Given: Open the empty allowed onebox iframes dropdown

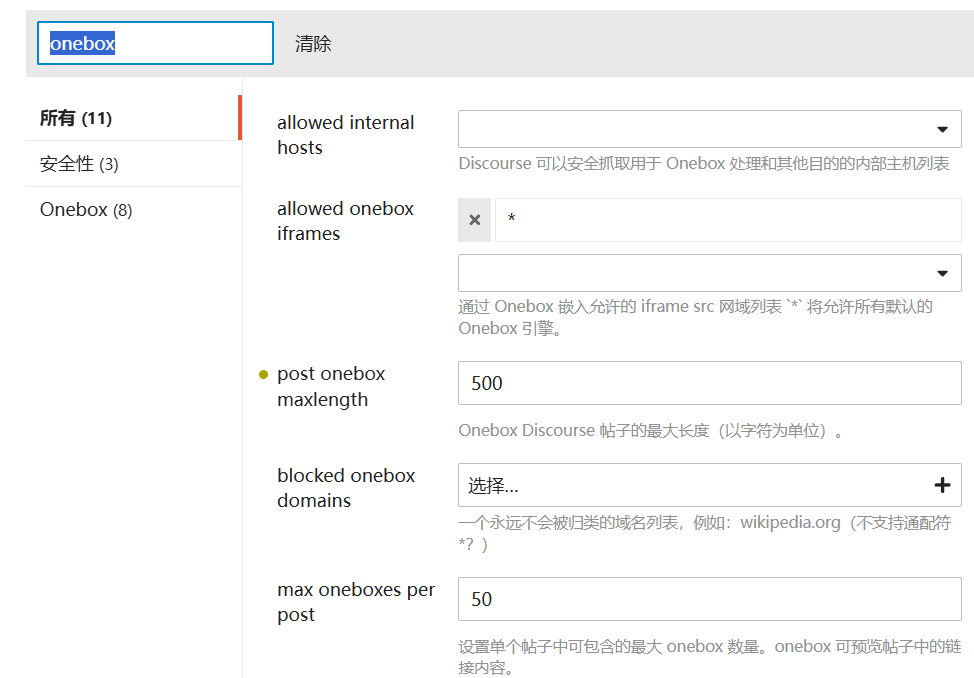Looking at the screenshot, I should 709,272.
